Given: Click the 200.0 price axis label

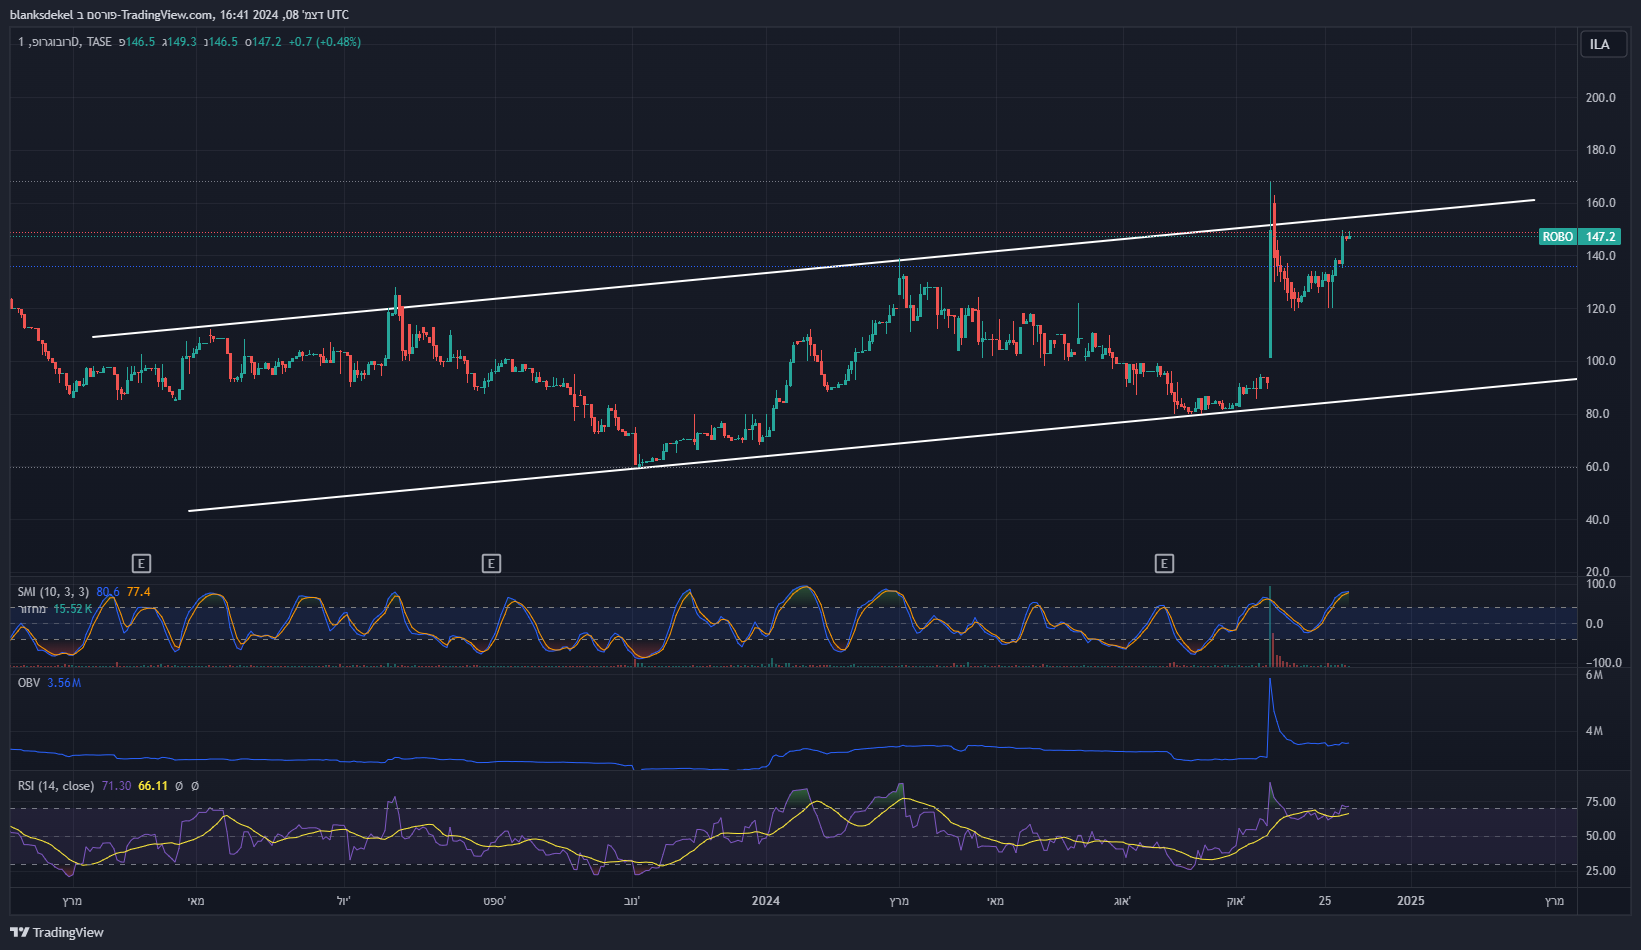Looking at the screenshot, I should point(1601,97).
